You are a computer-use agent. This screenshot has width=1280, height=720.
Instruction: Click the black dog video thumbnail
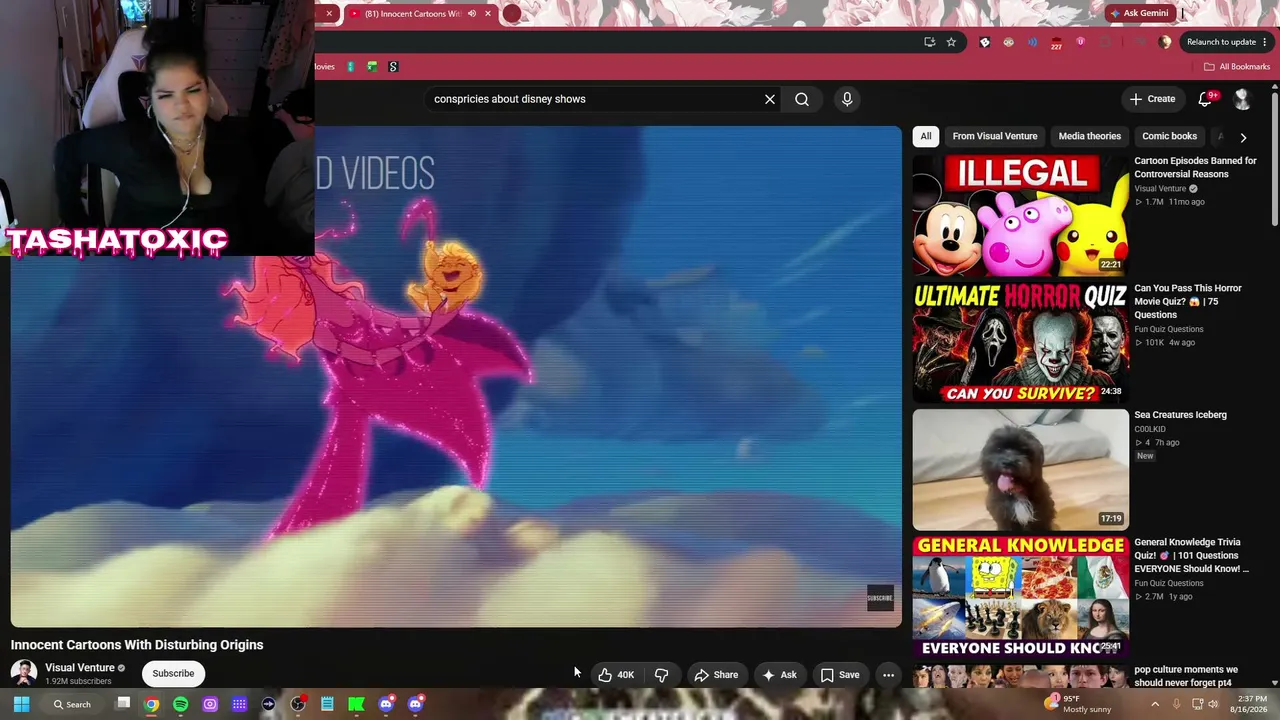1020,469
